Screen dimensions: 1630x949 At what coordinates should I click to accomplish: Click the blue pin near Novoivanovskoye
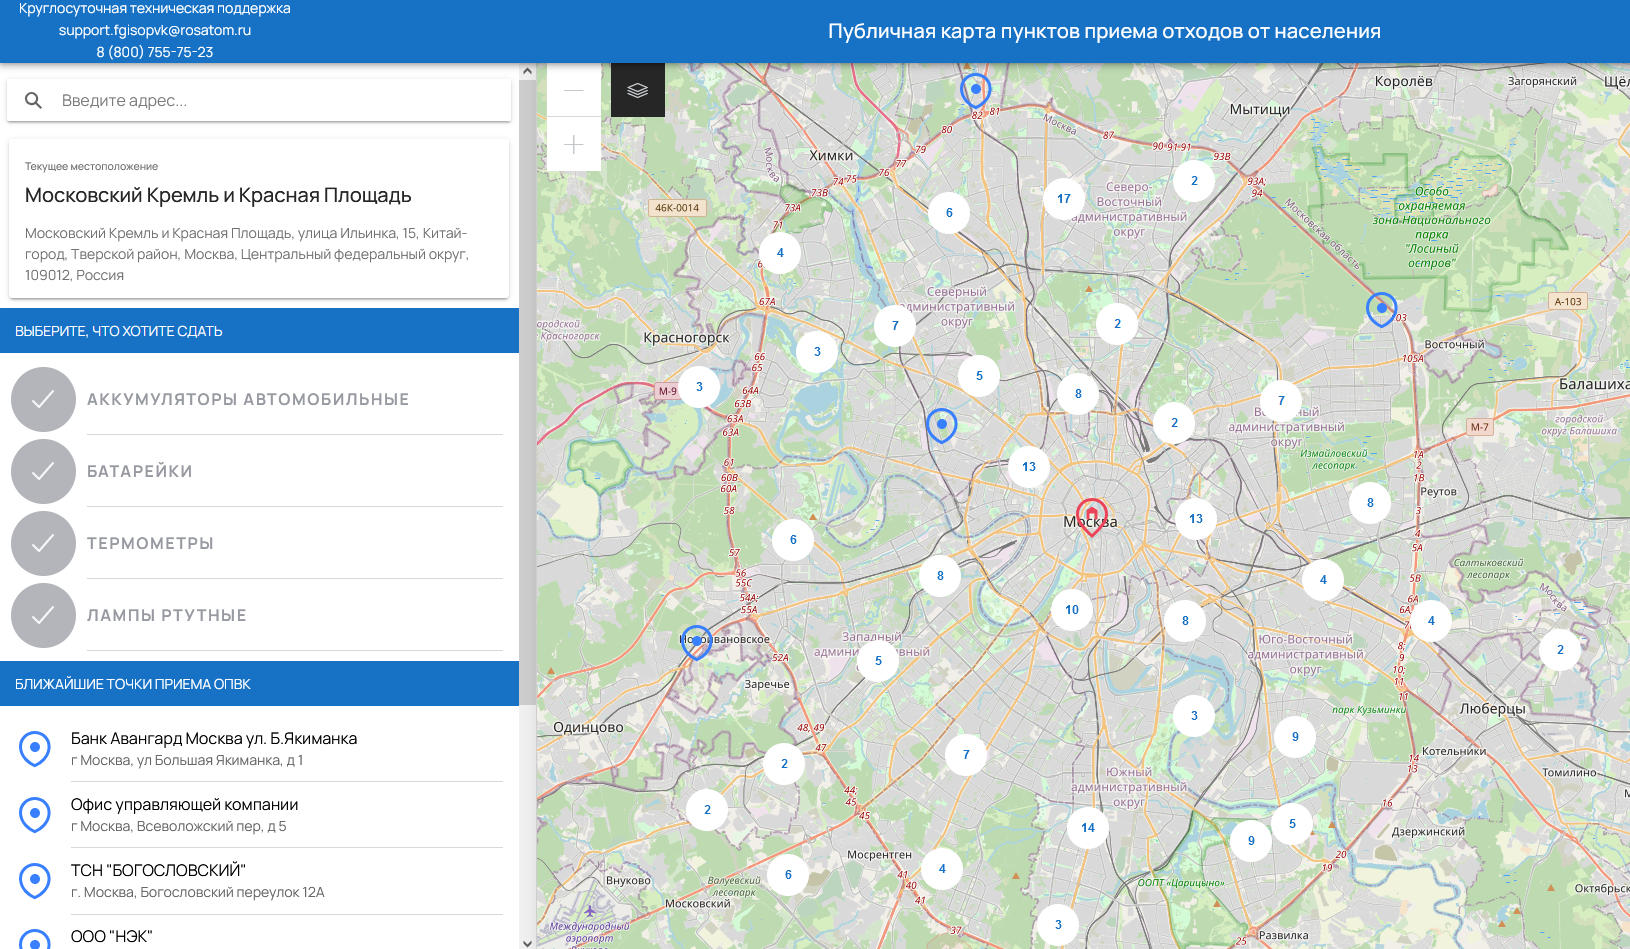click(x=696, y=642)
